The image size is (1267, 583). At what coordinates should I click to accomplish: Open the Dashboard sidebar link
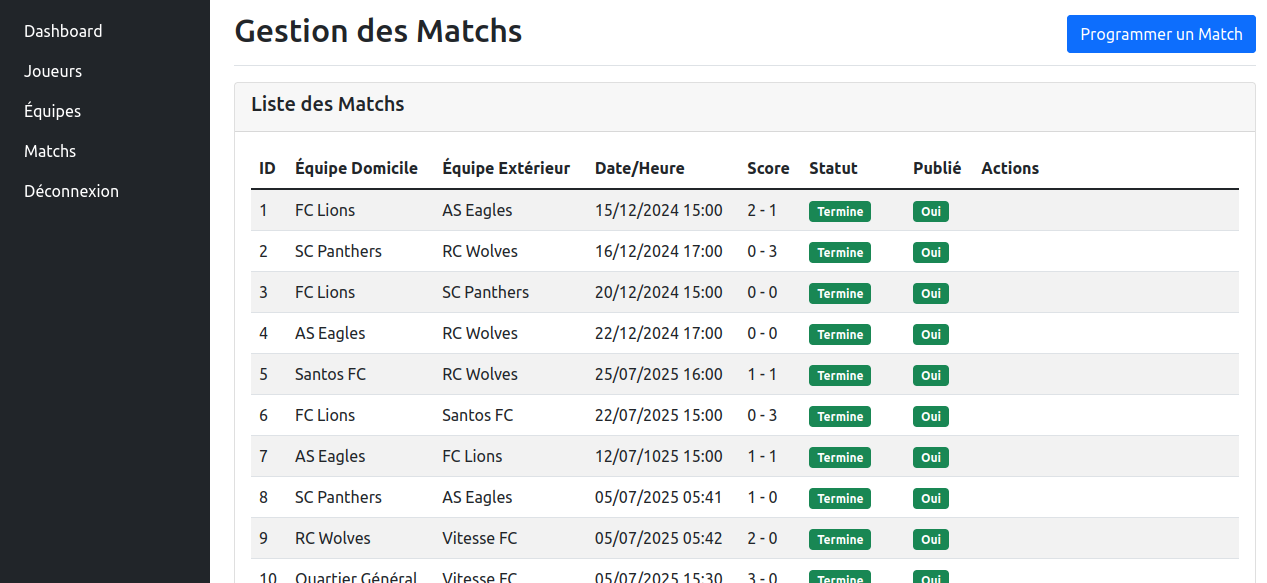point(63,31)
